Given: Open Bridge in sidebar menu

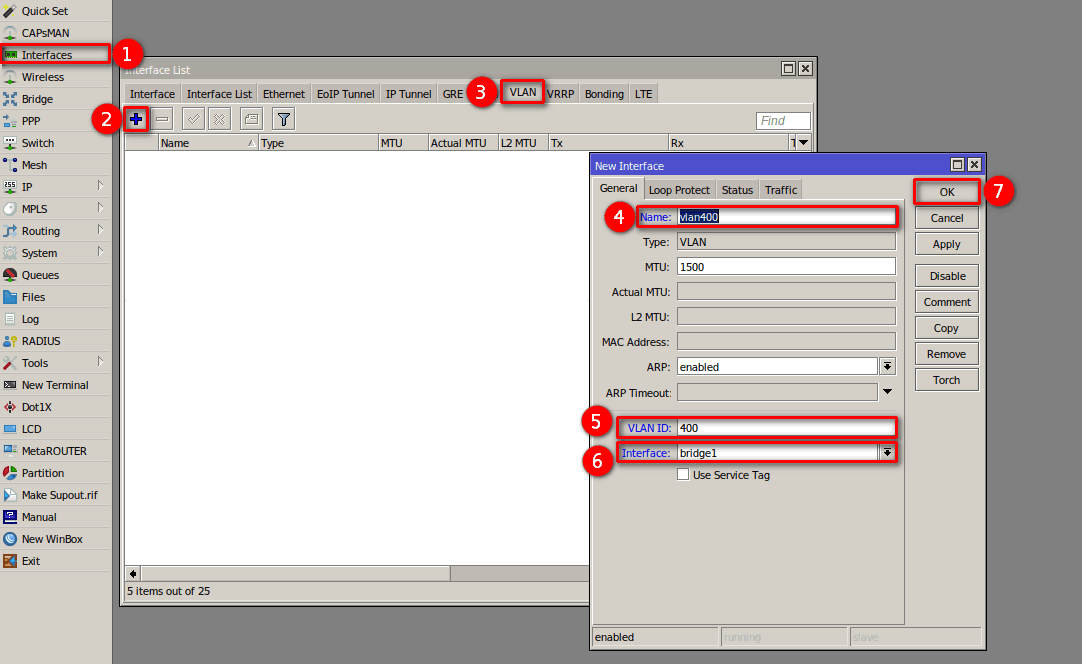Looking at the screenshot, I should (37, 99).
